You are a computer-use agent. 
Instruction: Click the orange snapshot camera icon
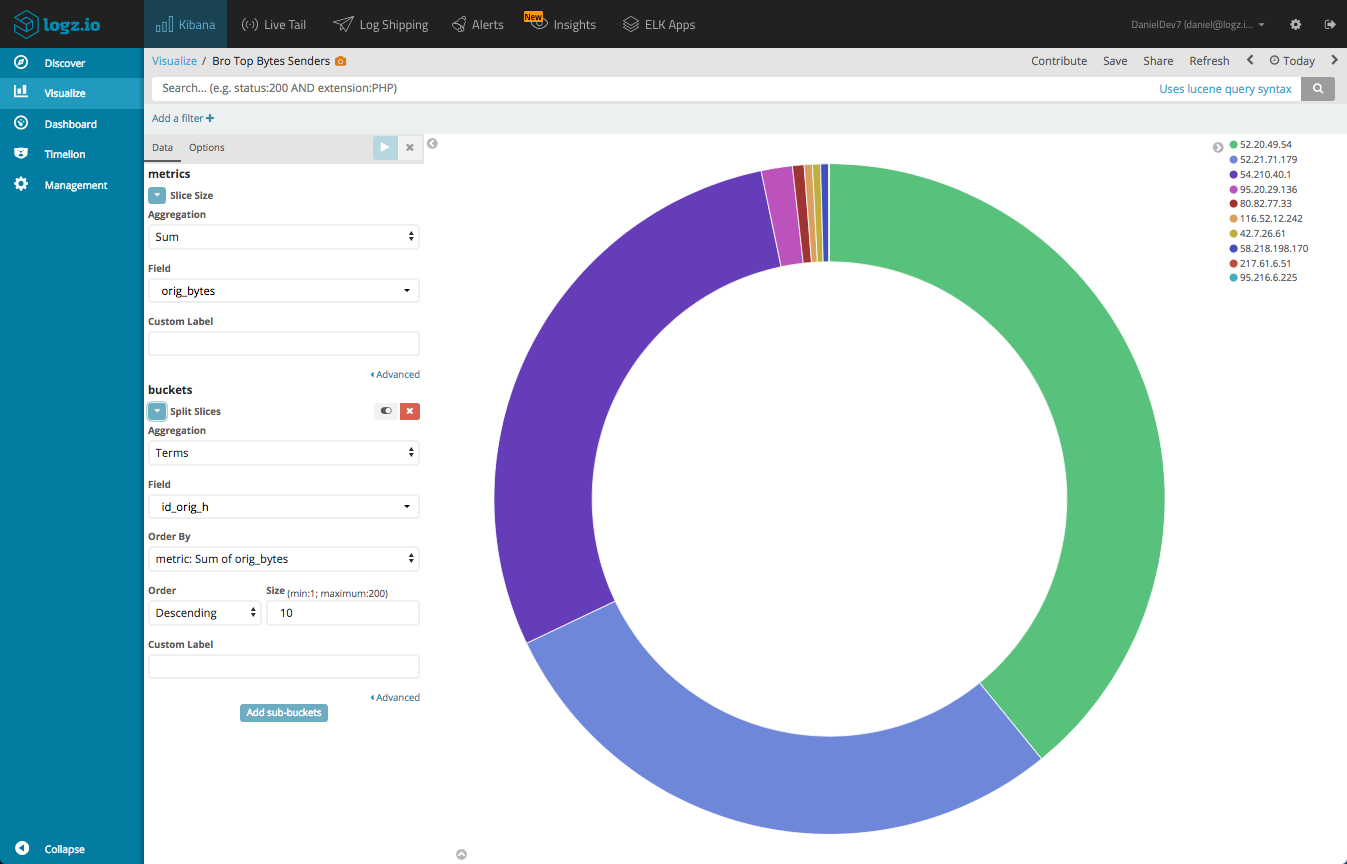(x=340, y=61)
